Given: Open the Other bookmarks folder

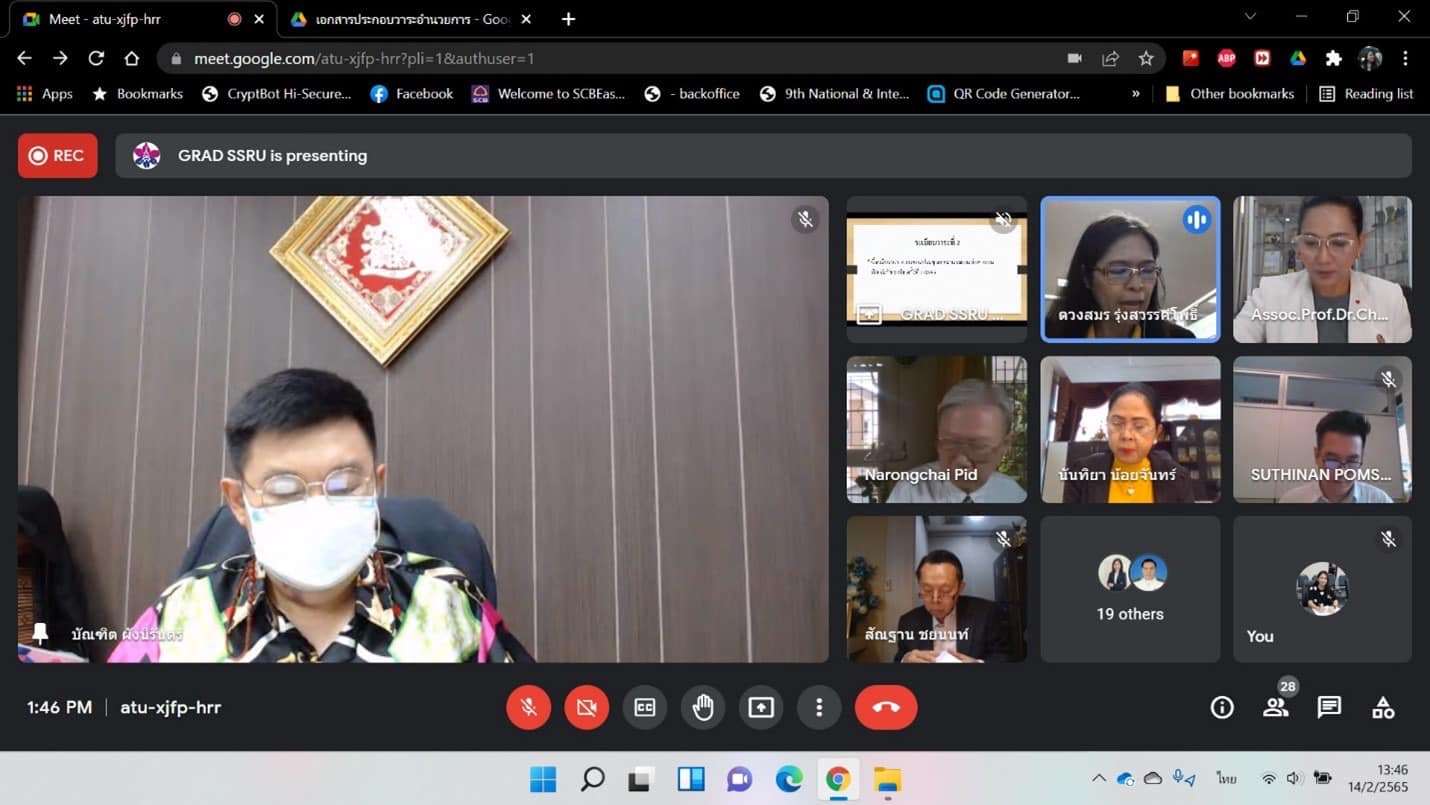Looking at the screenshot, I should click(x=1230, y=93).
